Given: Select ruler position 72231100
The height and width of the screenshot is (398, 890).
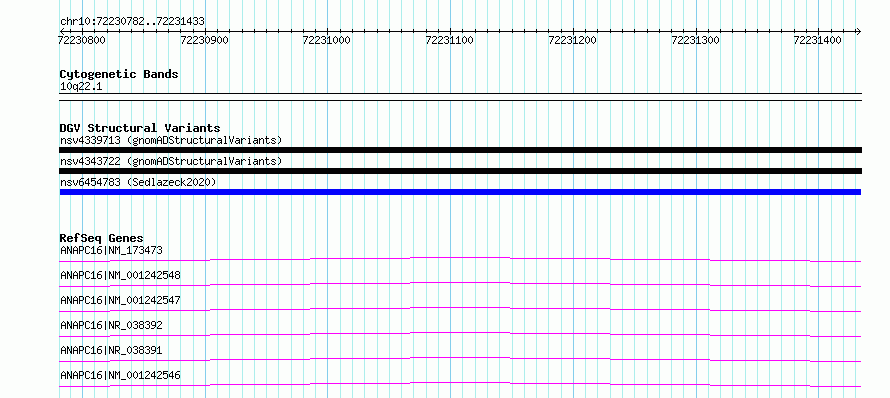Looking at the screenshot, I should pyautogui.click(x=450, y=40).
